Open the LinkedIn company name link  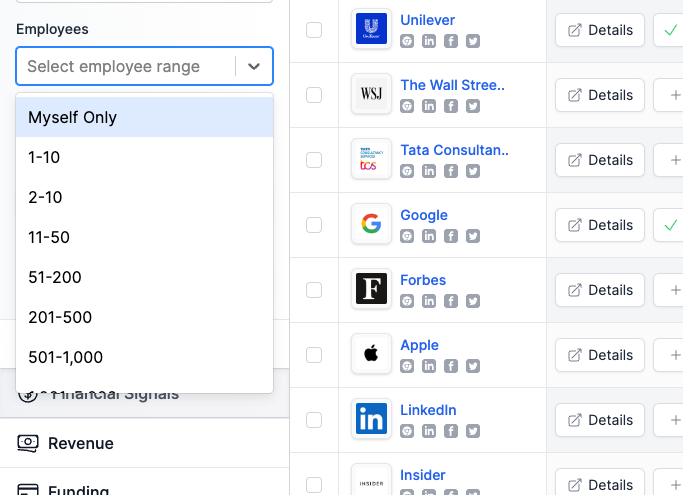(x=428, y=410)
